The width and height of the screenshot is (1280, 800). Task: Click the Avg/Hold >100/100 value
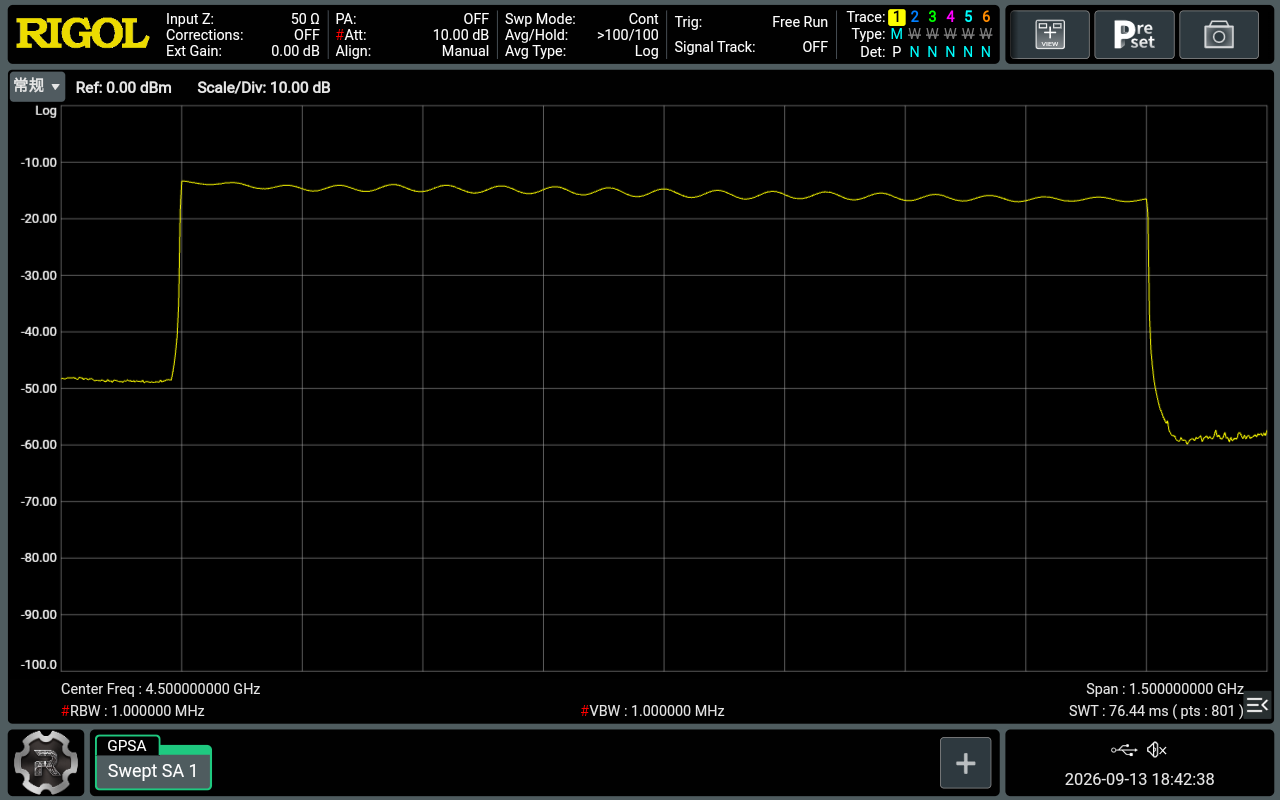(582, 35)
